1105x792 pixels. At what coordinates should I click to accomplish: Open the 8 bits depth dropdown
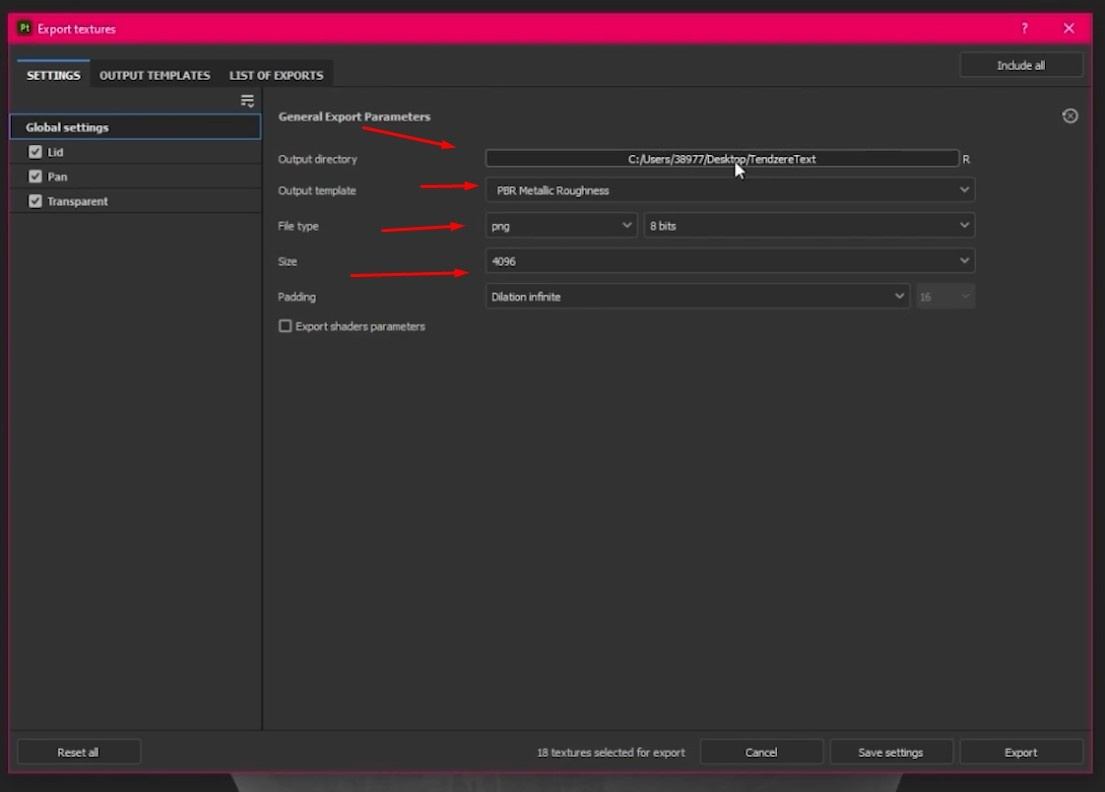click(809, 225)
